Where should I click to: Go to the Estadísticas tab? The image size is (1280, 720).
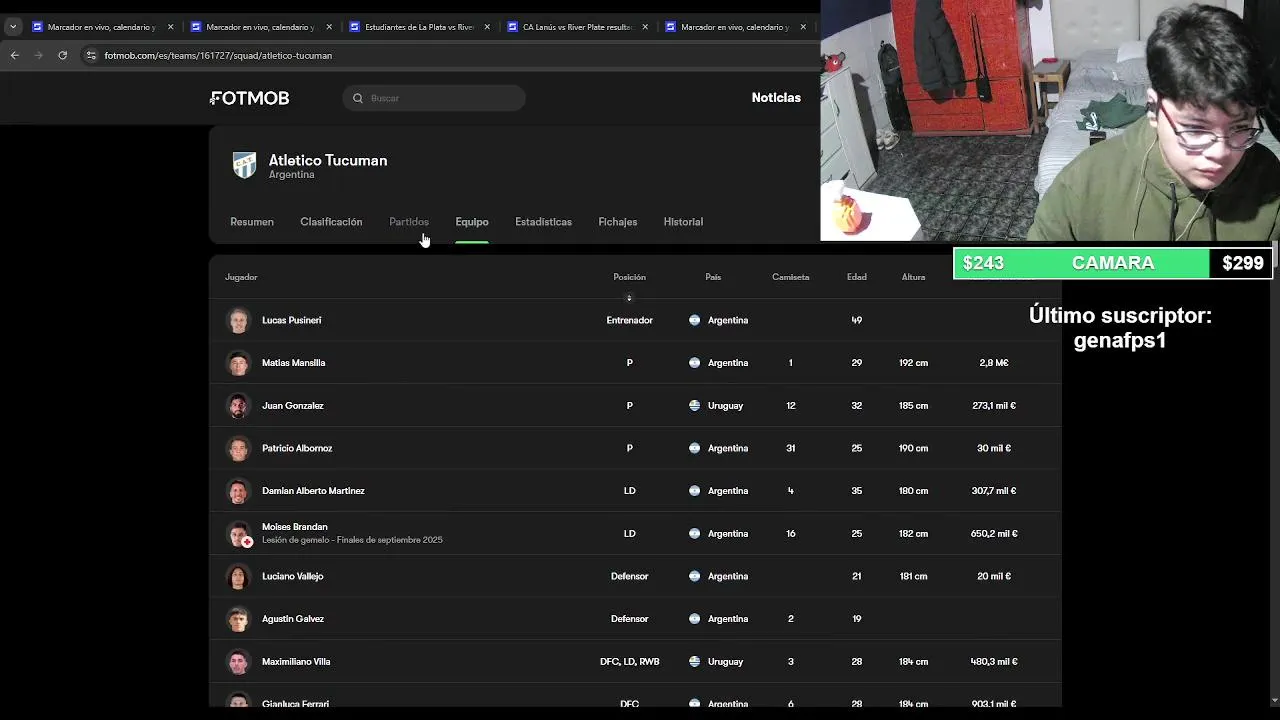pyautogui.click(x=543, y=222)
